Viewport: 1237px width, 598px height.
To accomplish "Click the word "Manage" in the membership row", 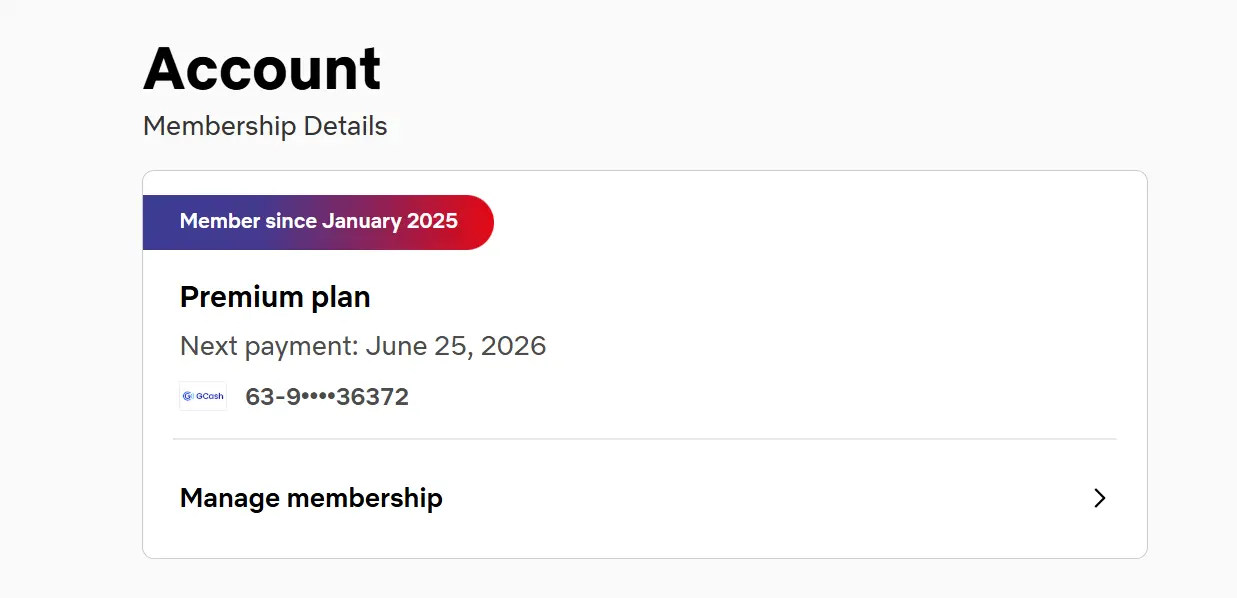I will (x=229, y=498).
